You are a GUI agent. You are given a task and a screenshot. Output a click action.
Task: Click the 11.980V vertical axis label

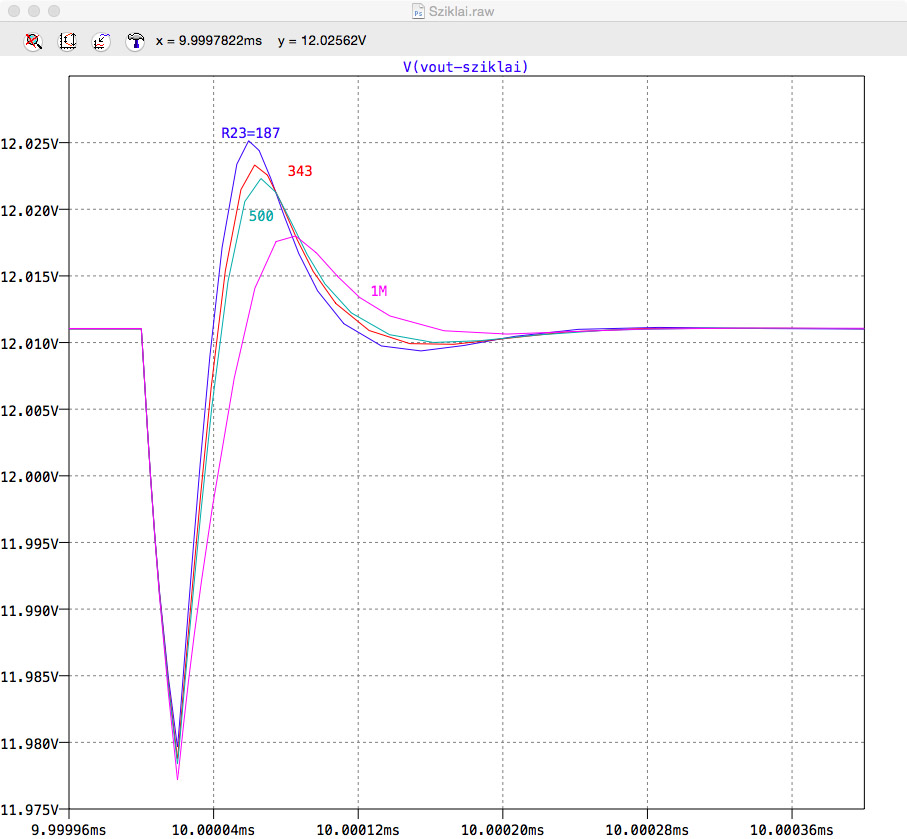30,744
